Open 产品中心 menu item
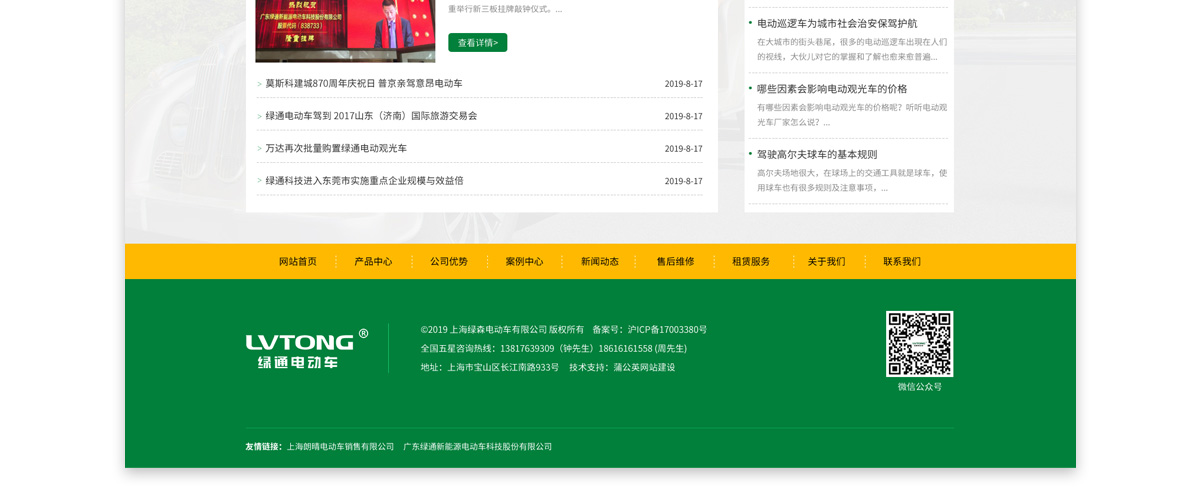This screenshot has height=500, width=1200. (373, 262)
